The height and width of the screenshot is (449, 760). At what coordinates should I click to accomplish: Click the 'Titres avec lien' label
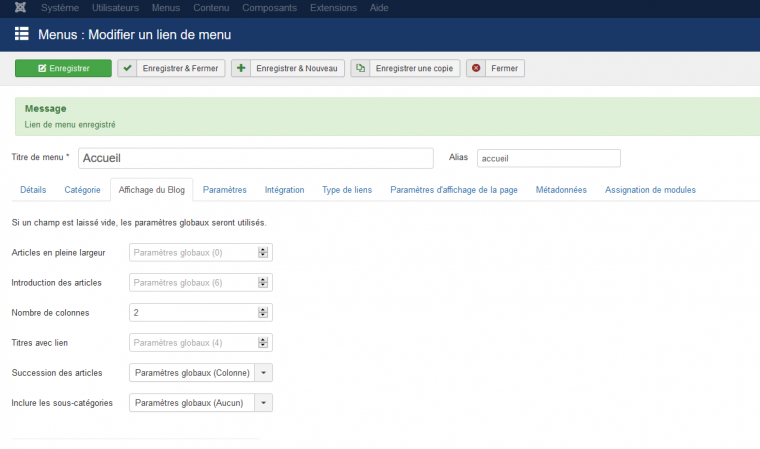[x=40, y=343]
